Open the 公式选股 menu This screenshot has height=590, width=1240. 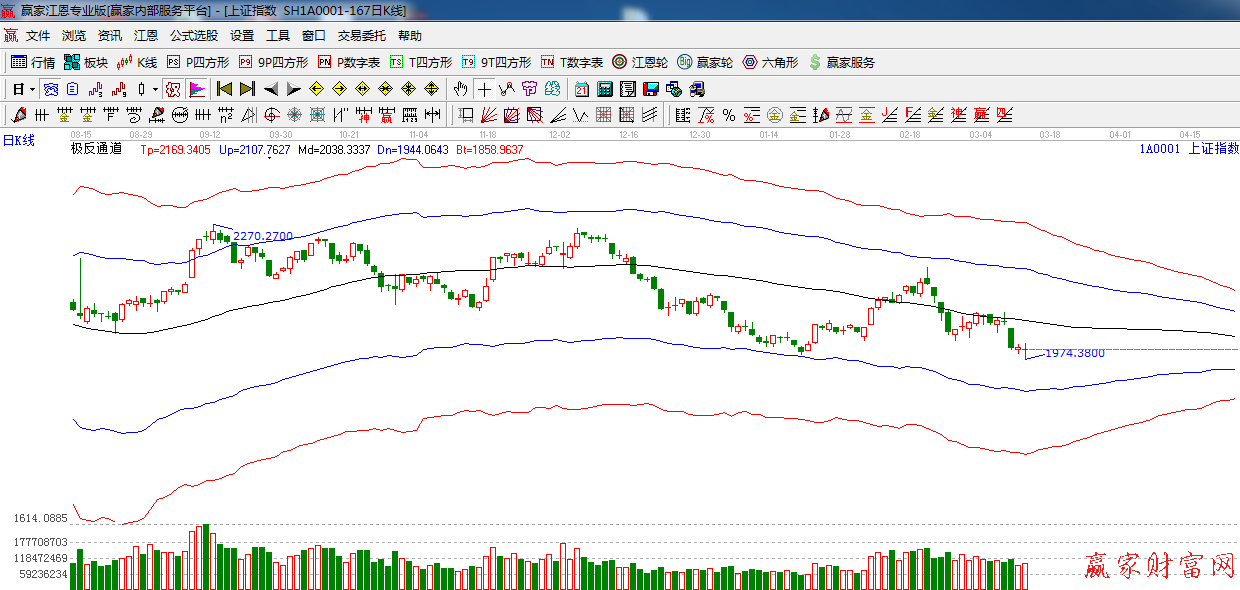pos(193,36)
